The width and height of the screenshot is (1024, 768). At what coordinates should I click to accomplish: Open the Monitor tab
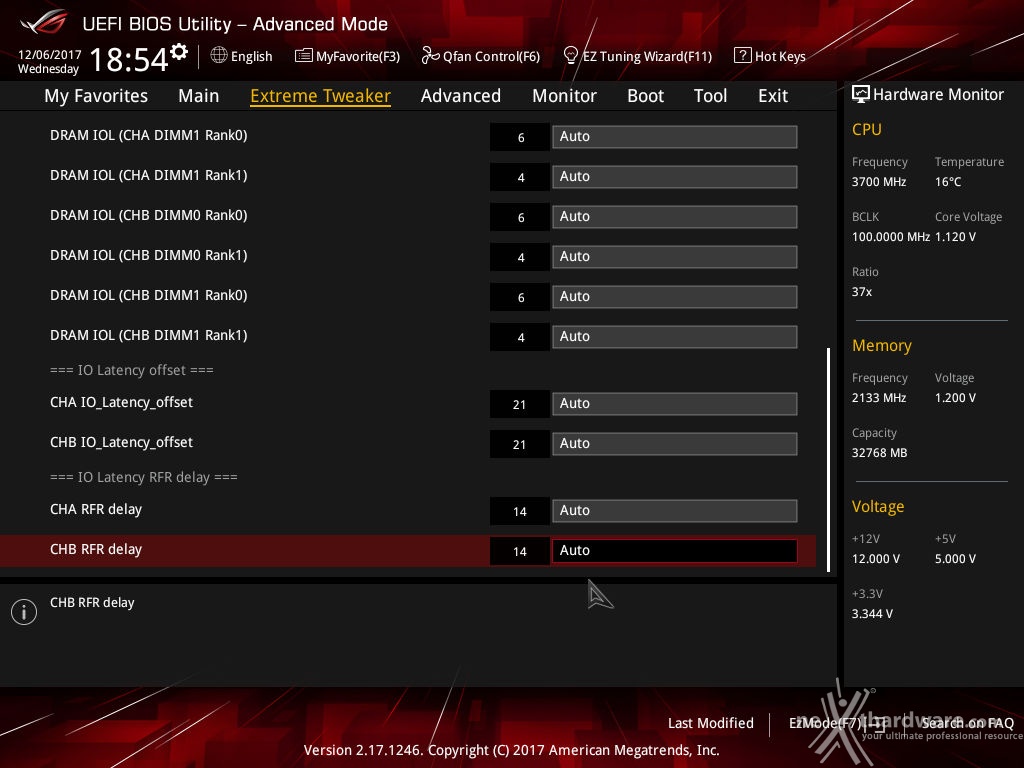[564, 96]
